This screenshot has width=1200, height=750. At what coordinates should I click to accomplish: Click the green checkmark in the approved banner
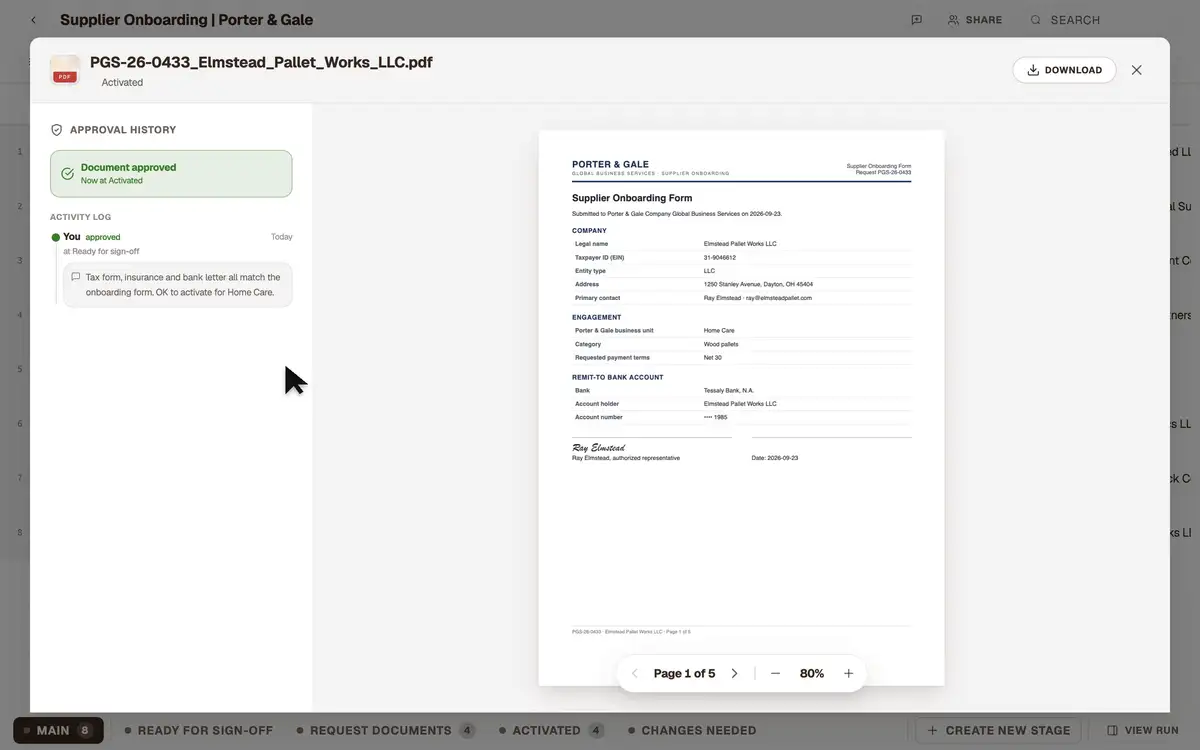[67, 174]
